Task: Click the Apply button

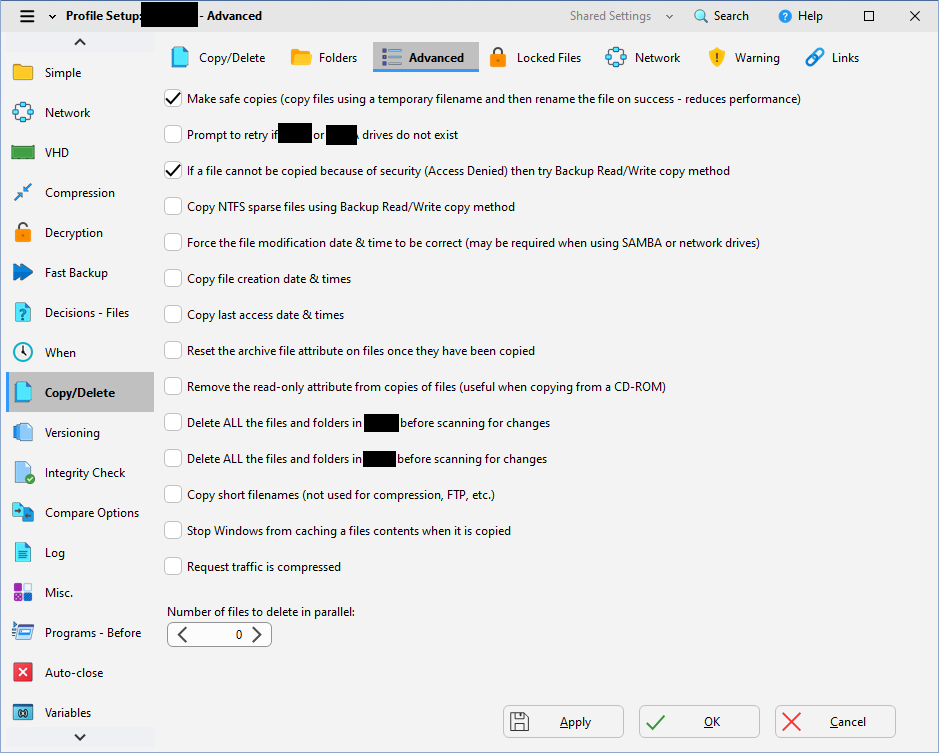Action: 564,722
